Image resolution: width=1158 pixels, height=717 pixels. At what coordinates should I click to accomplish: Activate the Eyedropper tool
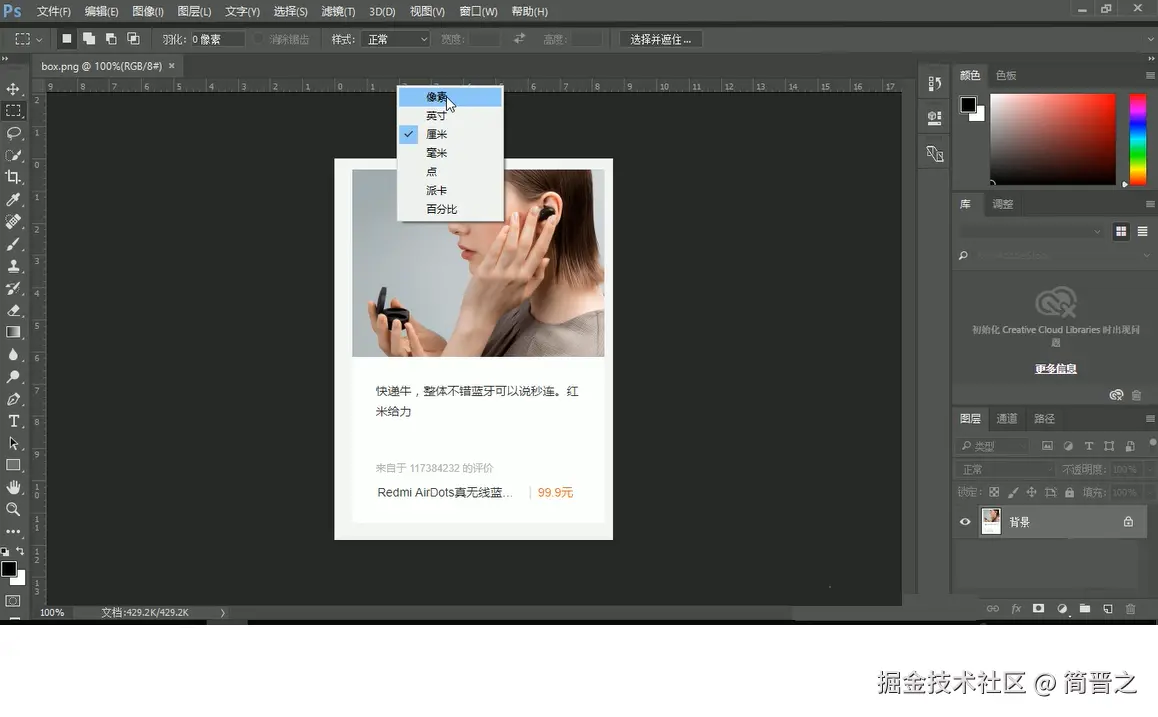[13, 200]
